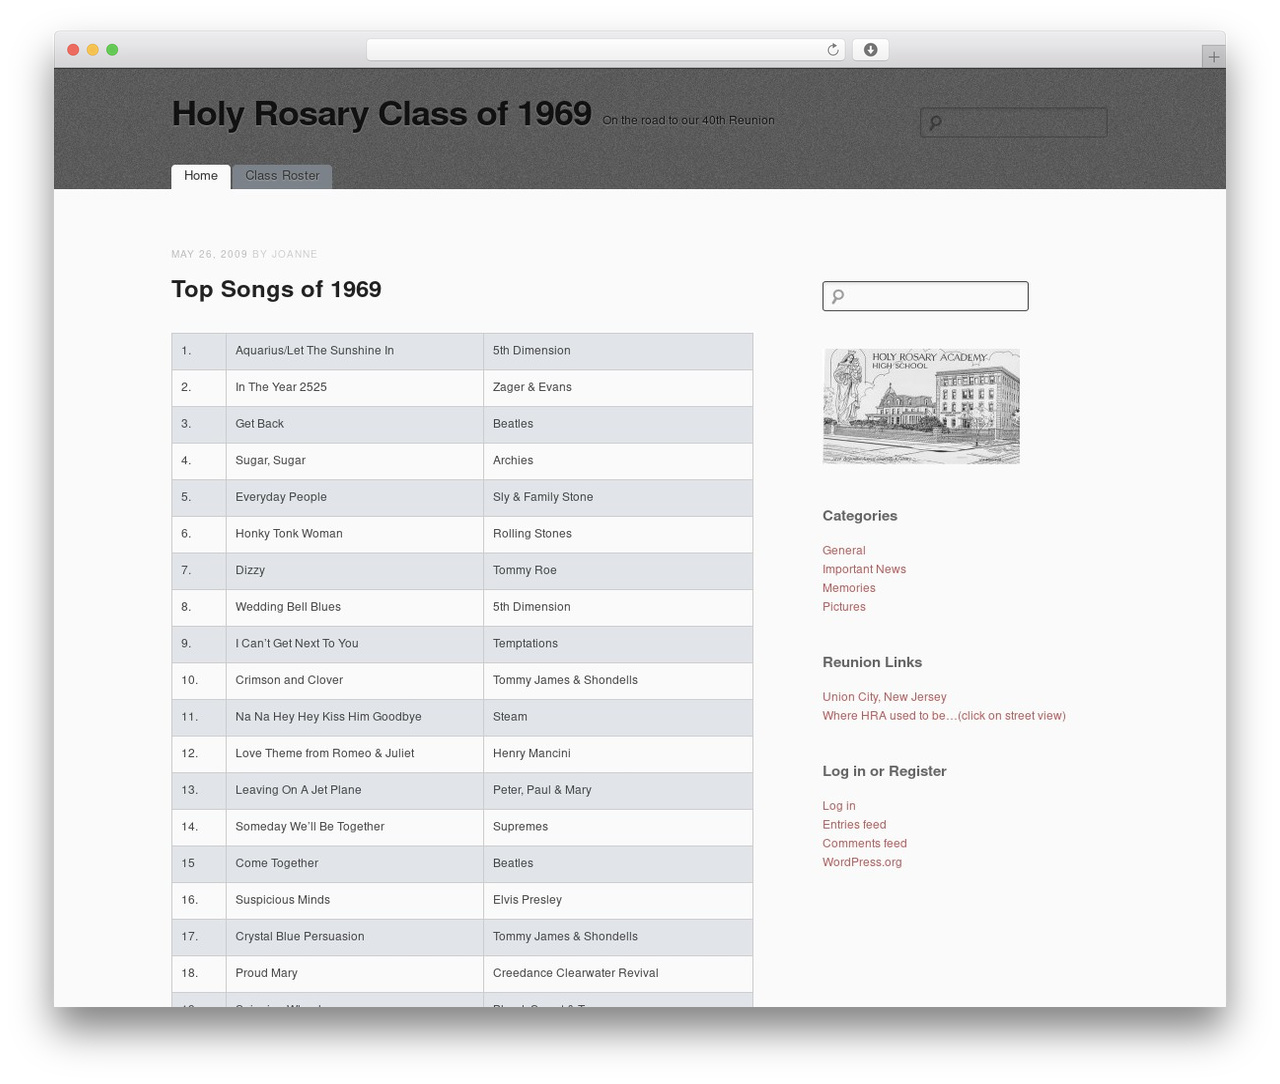Visit the WordPress.org link

pos(862,862)
